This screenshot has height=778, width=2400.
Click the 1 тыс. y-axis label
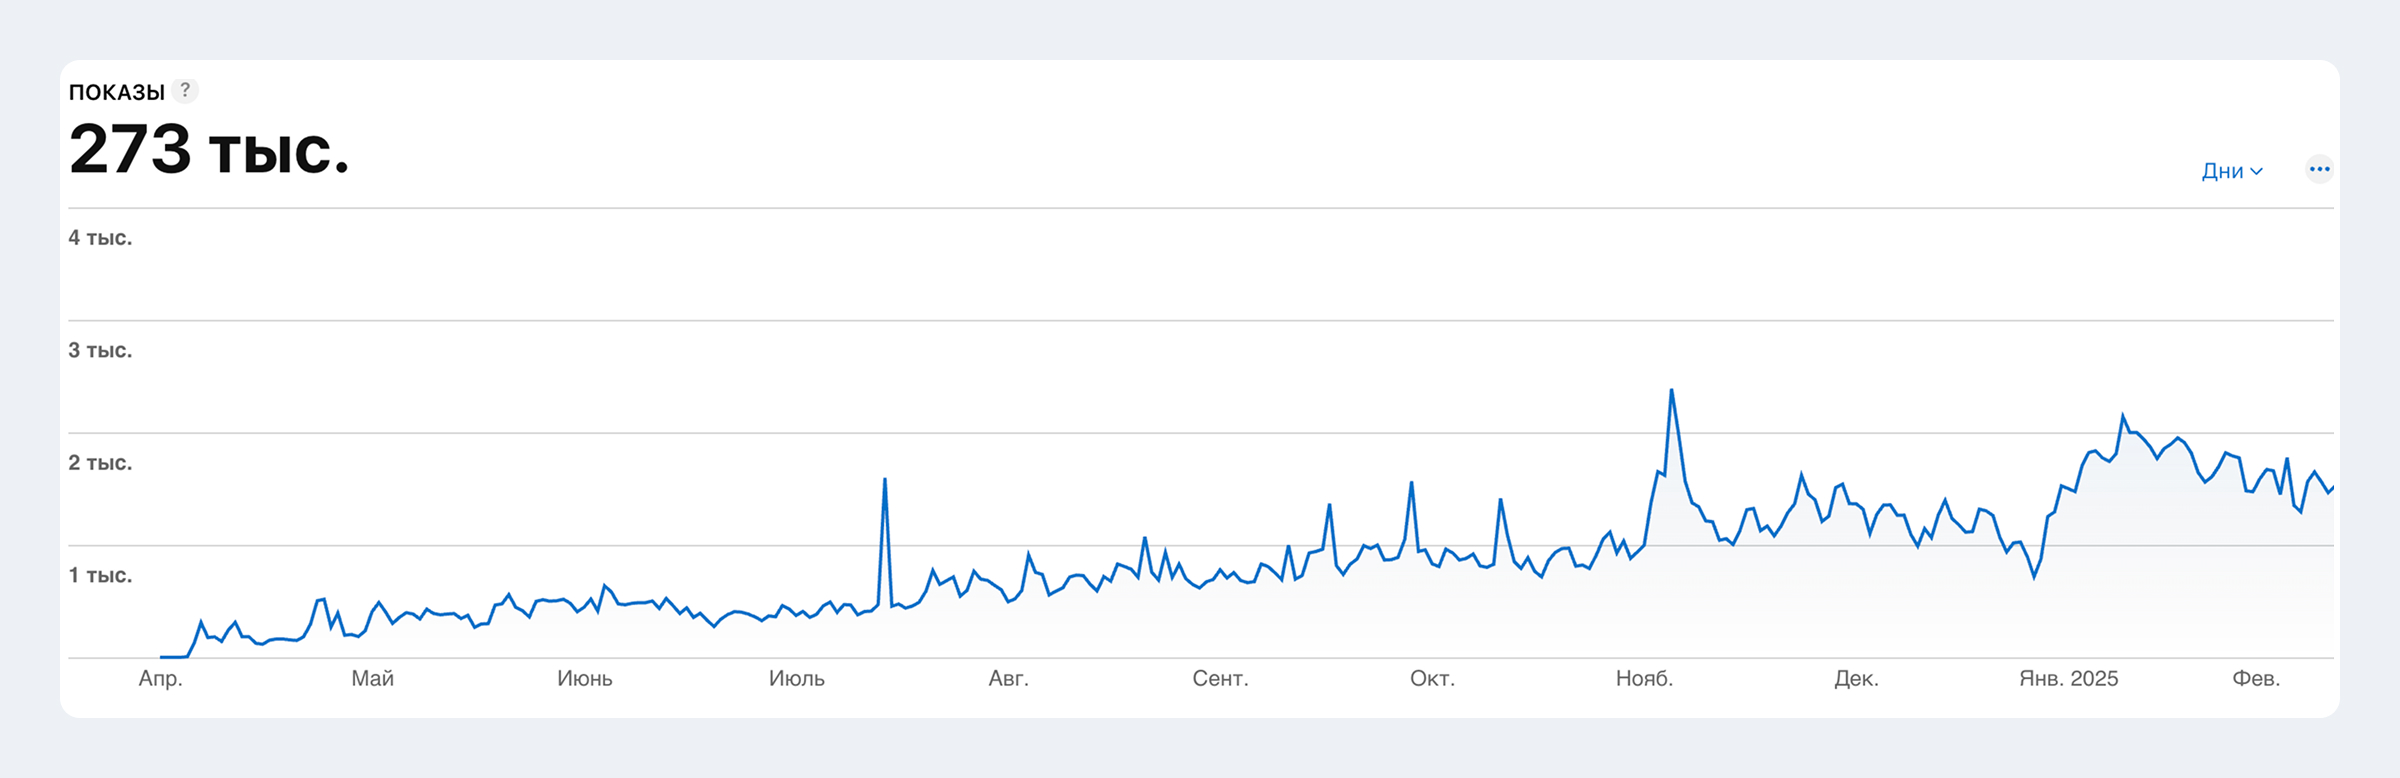tap(100, 576)
